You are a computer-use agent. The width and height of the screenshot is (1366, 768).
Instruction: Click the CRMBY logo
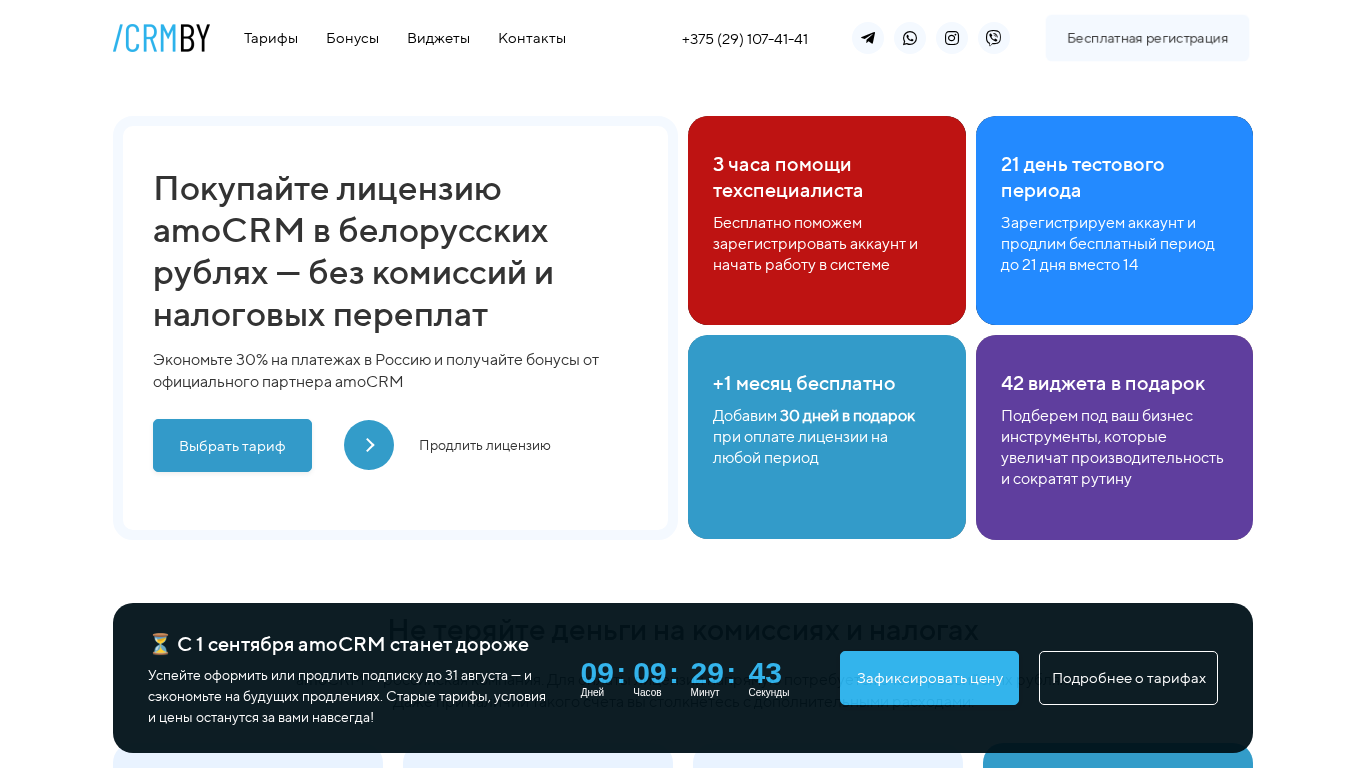click(161, 38)
